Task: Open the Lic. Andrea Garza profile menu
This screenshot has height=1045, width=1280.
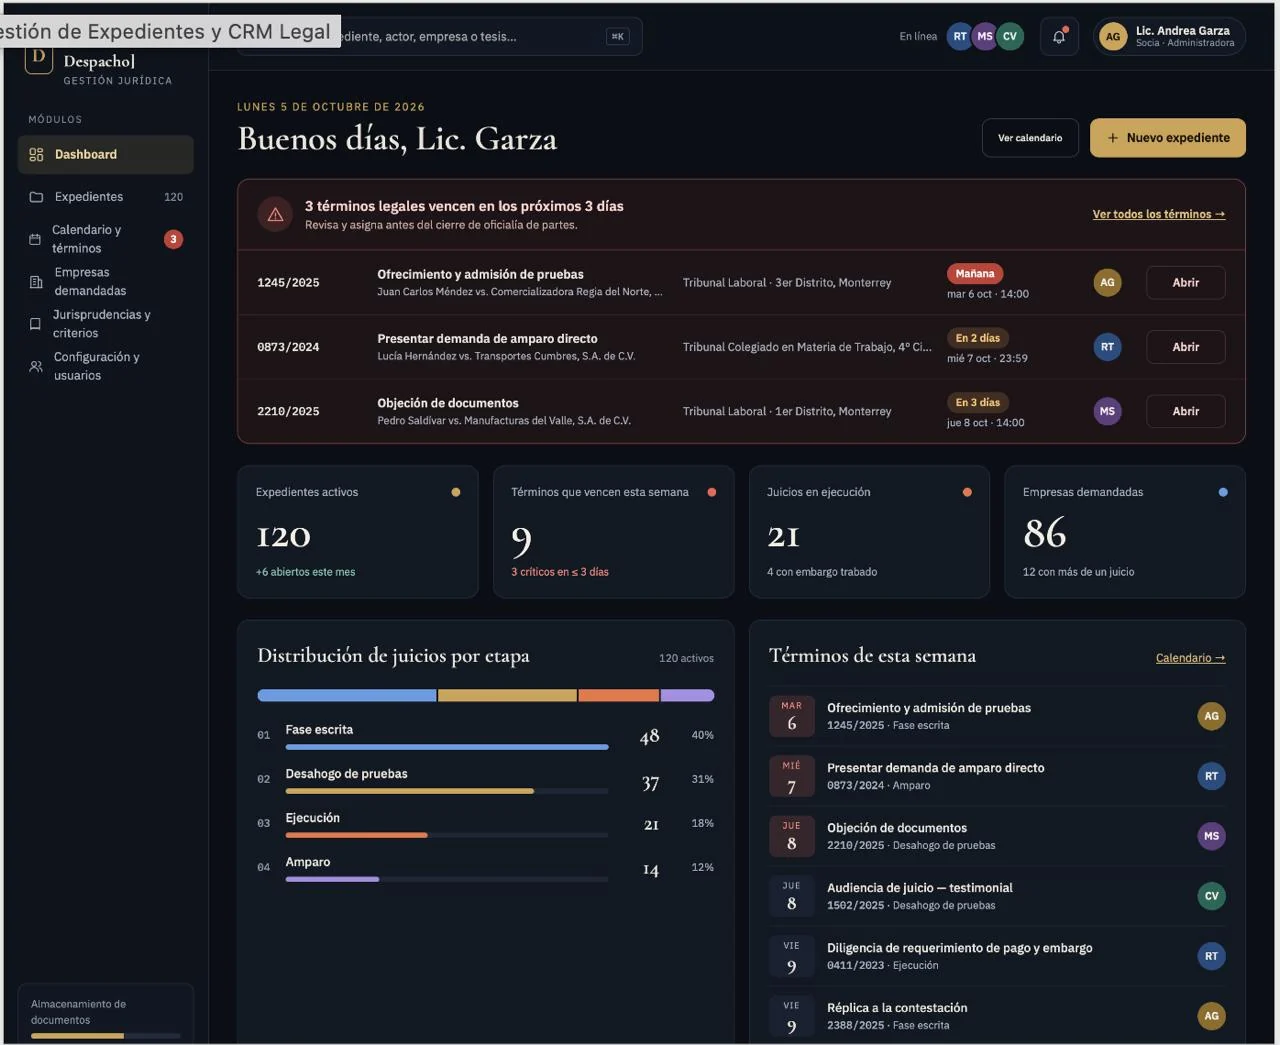Action: (x=1169, y=37)
